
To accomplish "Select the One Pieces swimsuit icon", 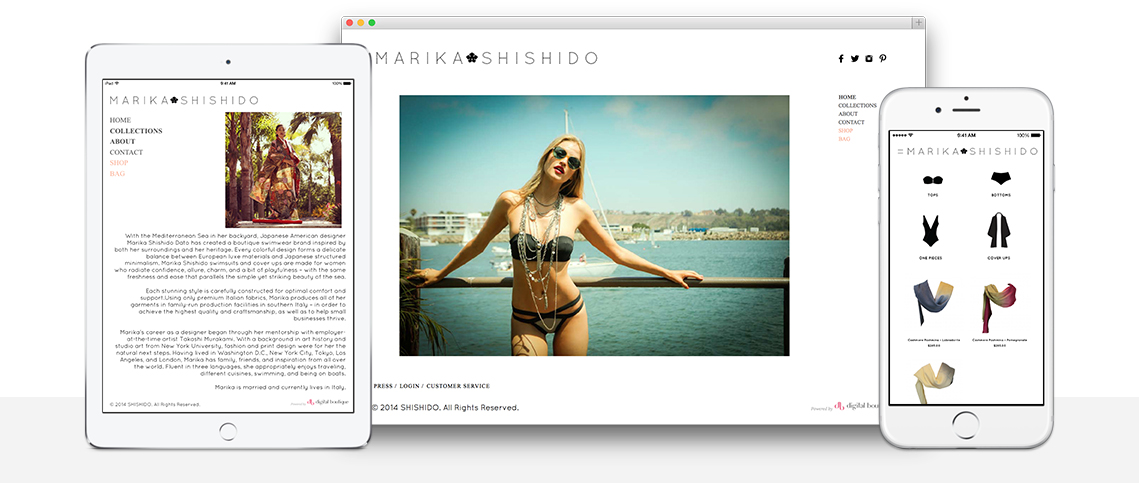I will 932,231.
